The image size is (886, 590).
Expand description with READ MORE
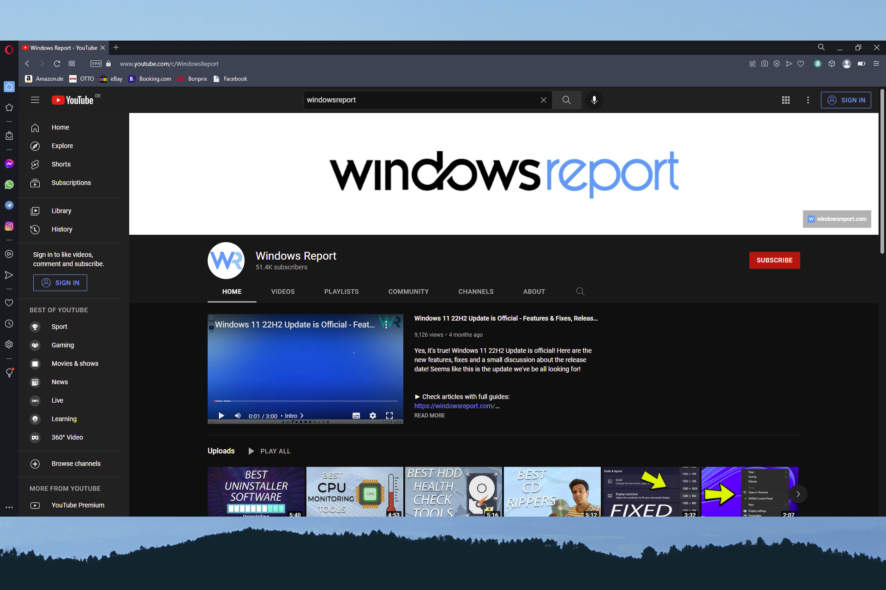pyautogui.click(x=429, y=415)
